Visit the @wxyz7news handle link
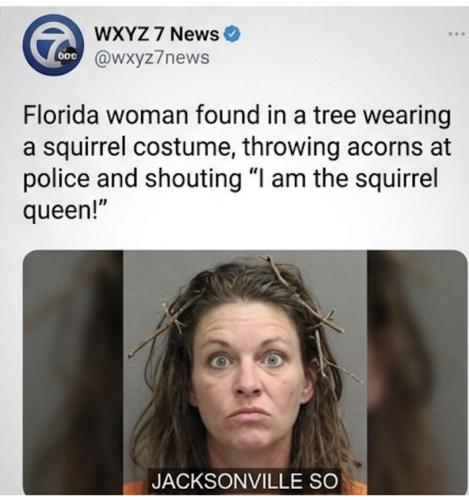Image resolution: width=469 pixels, height=500 pixels. 152,57
